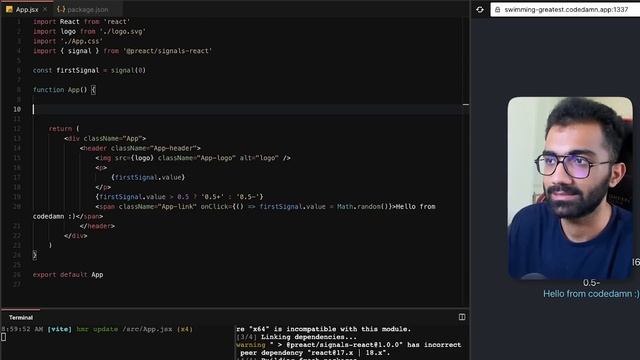Click the lock icon in address bar

[498, 9]
